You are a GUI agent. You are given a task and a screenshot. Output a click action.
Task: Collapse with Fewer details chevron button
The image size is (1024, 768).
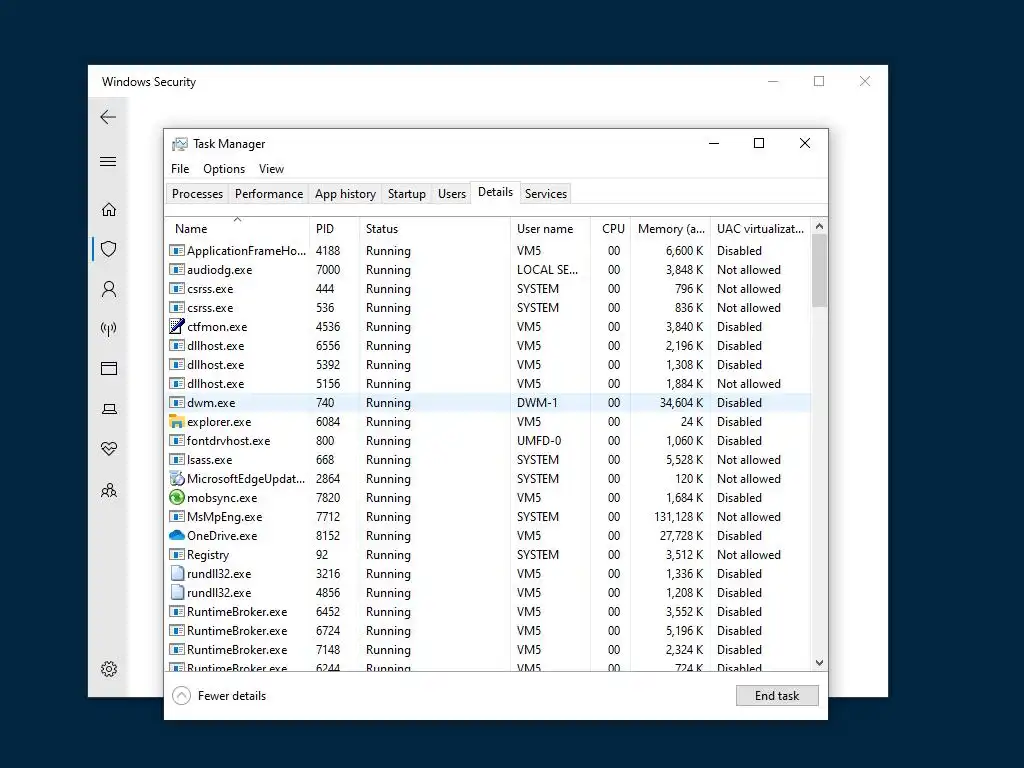coord(182,696)
